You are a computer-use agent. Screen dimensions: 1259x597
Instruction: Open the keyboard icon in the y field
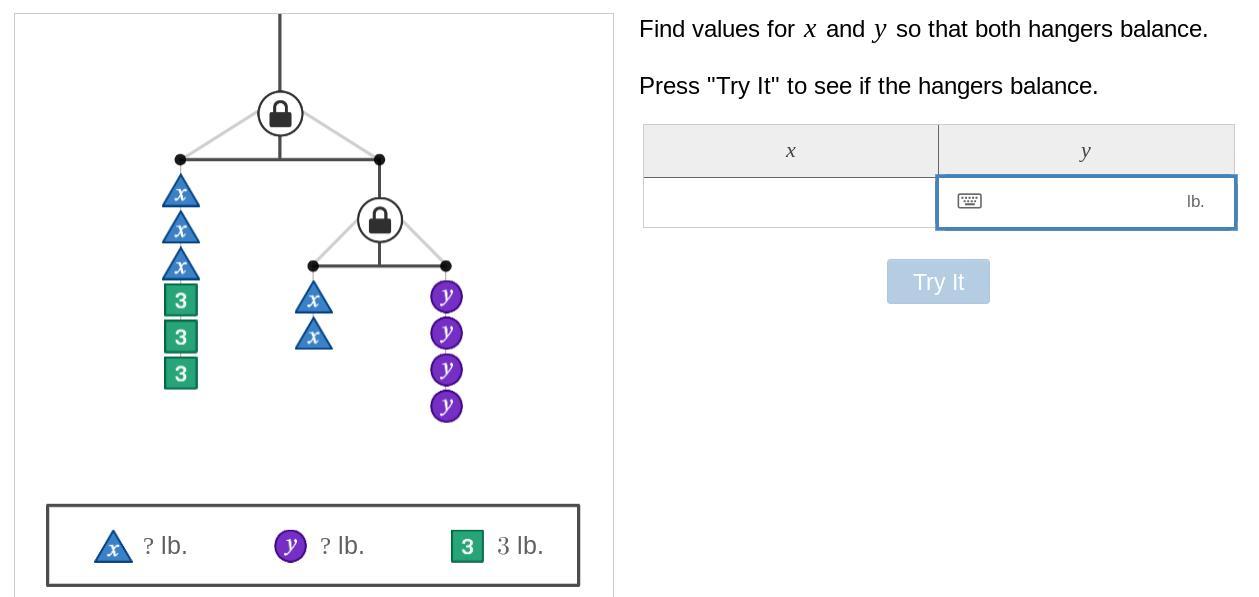pos(969,201)
